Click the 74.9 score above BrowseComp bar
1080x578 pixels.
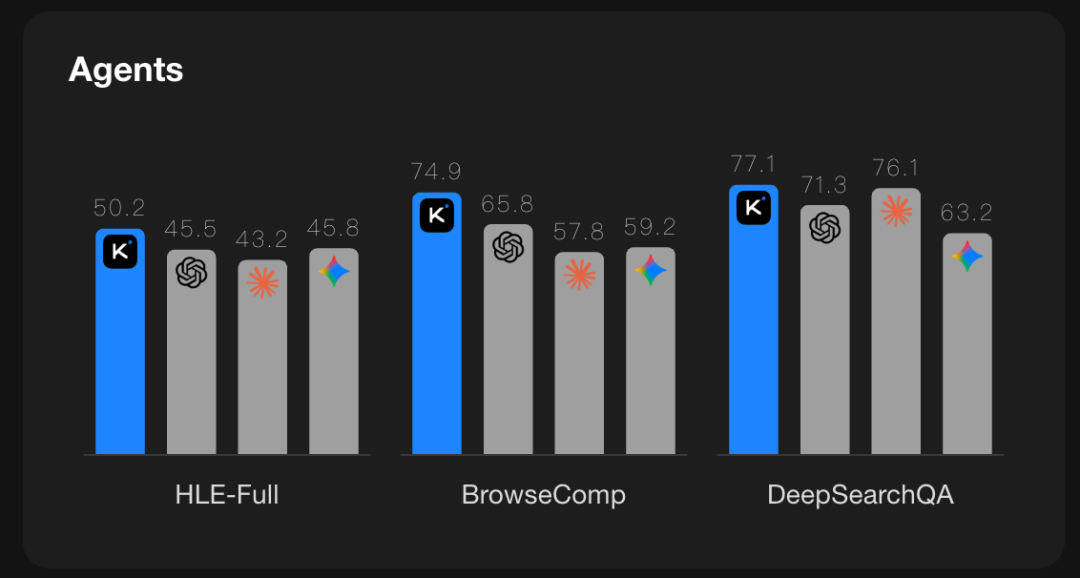coord(436,172)
